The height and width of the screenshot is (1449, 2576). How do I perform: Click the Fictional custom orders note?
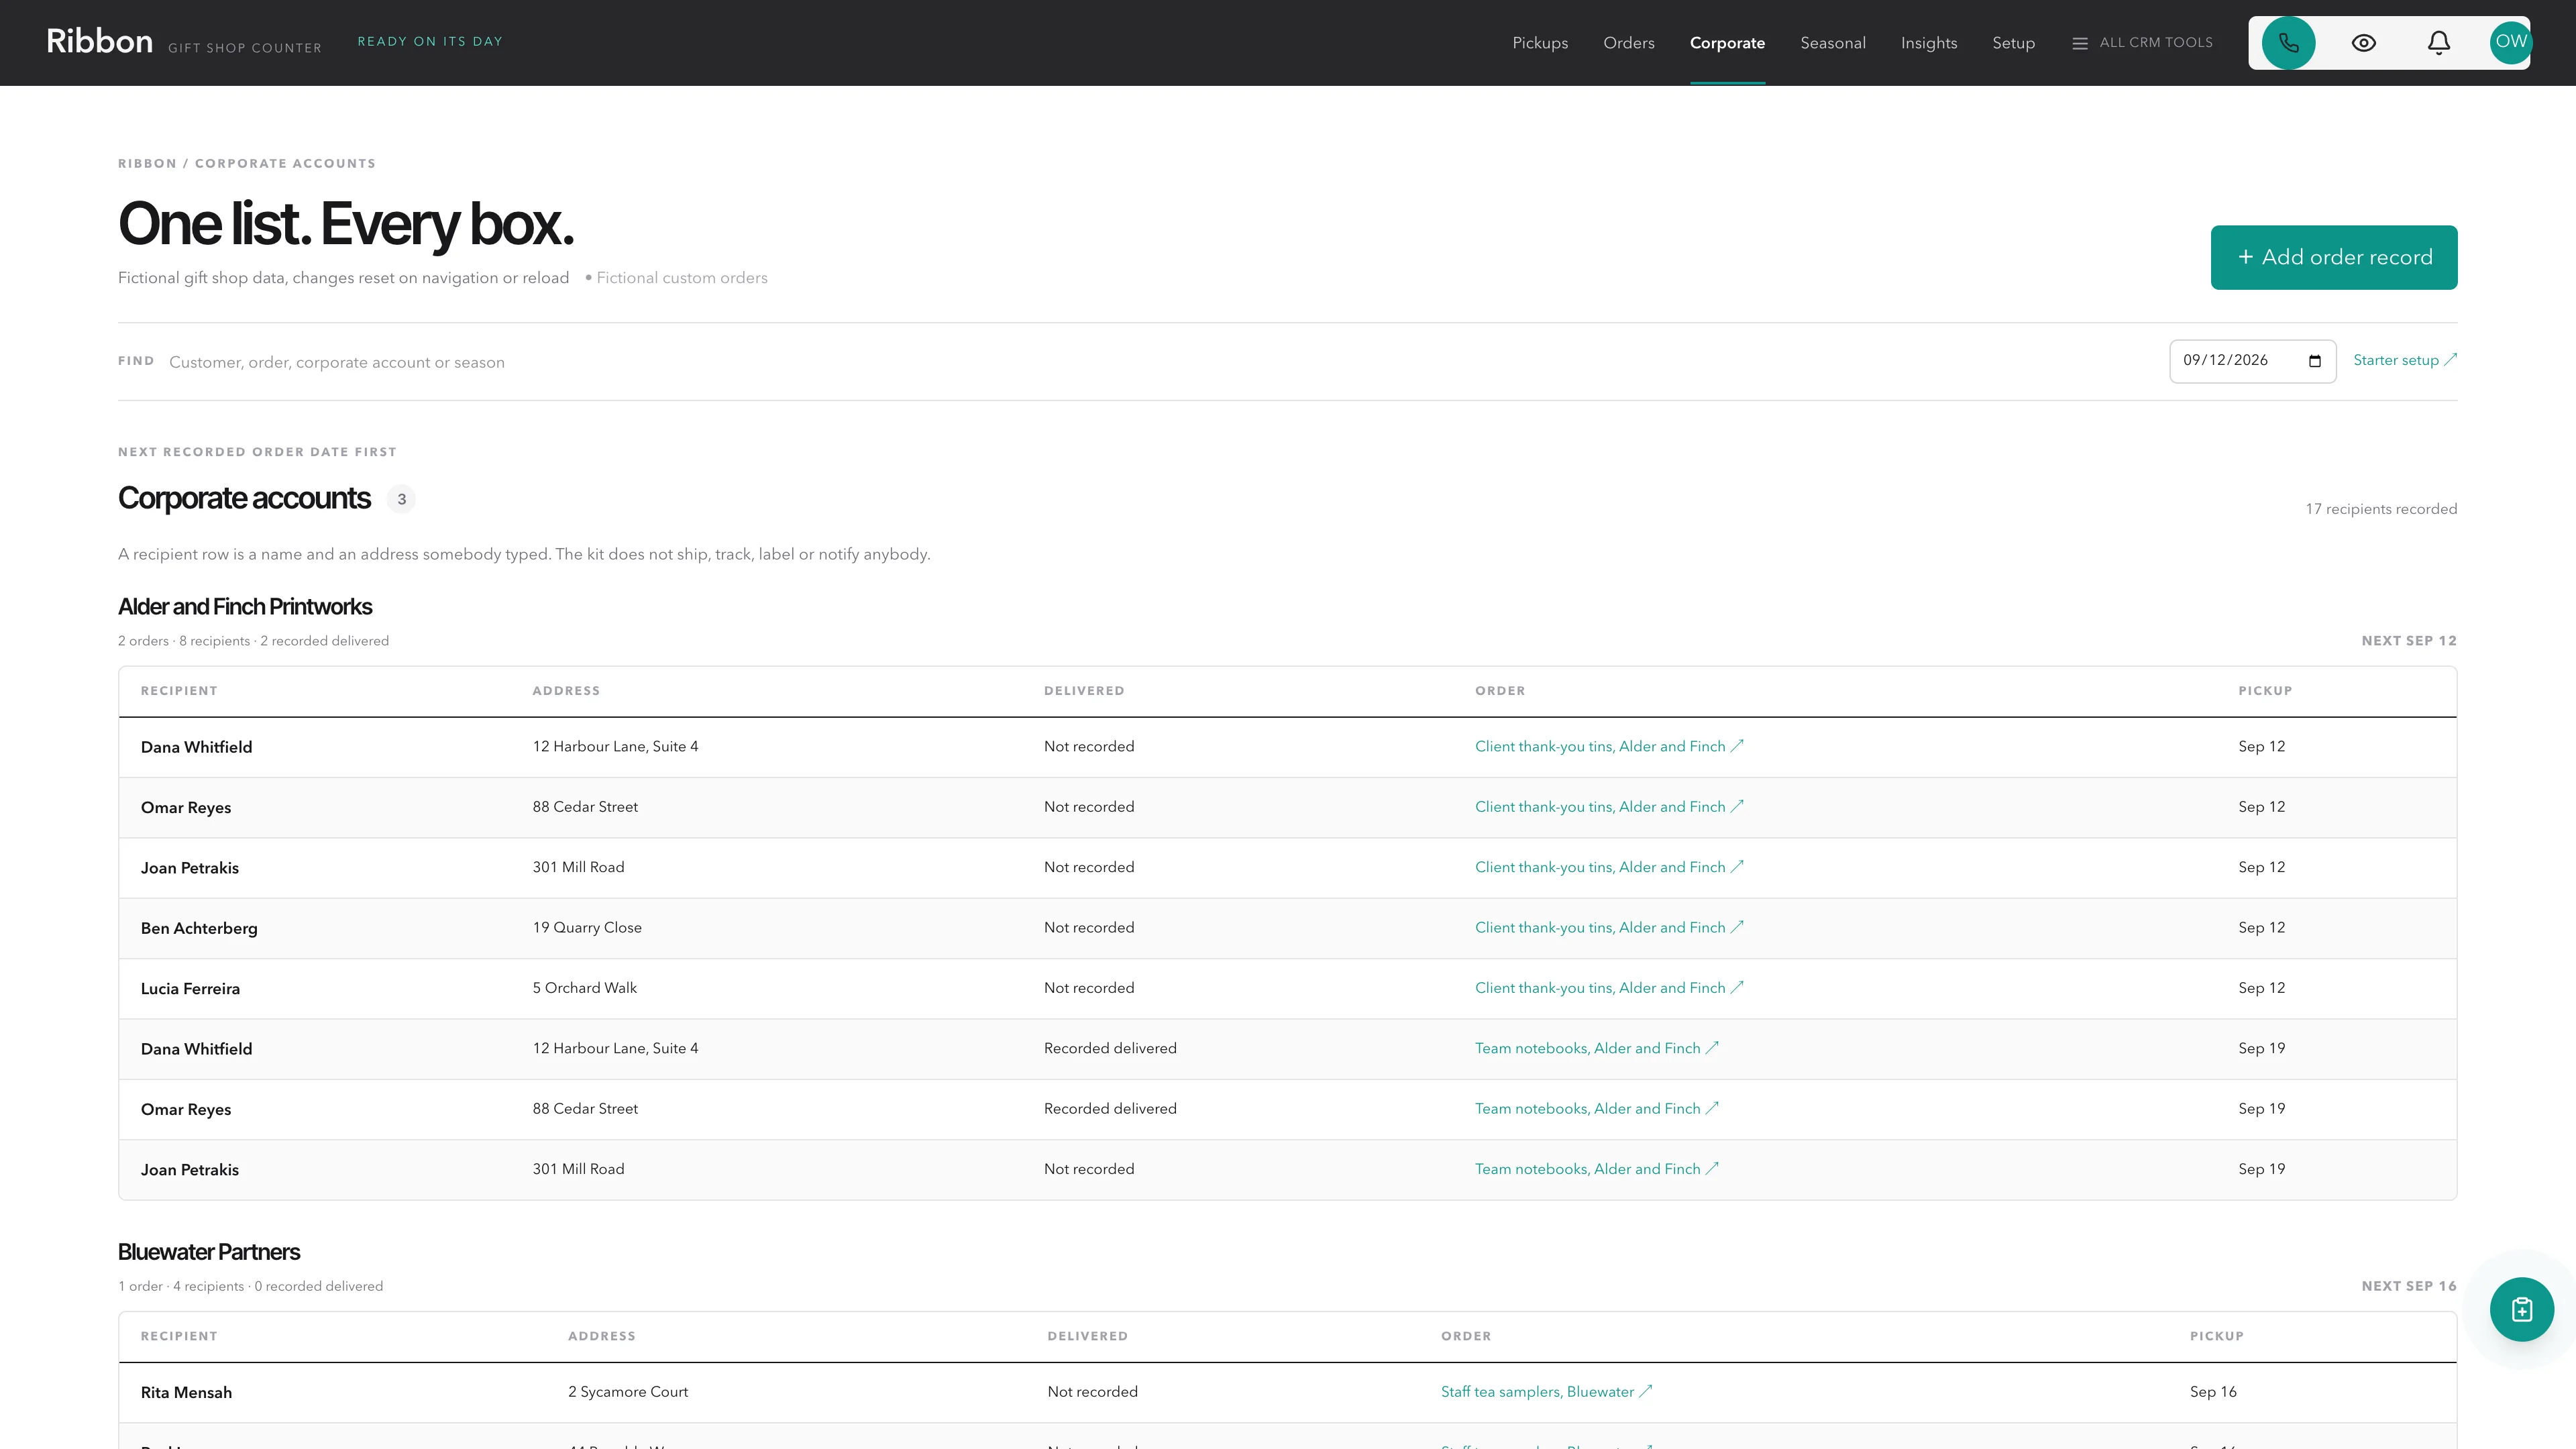[682, 278]
